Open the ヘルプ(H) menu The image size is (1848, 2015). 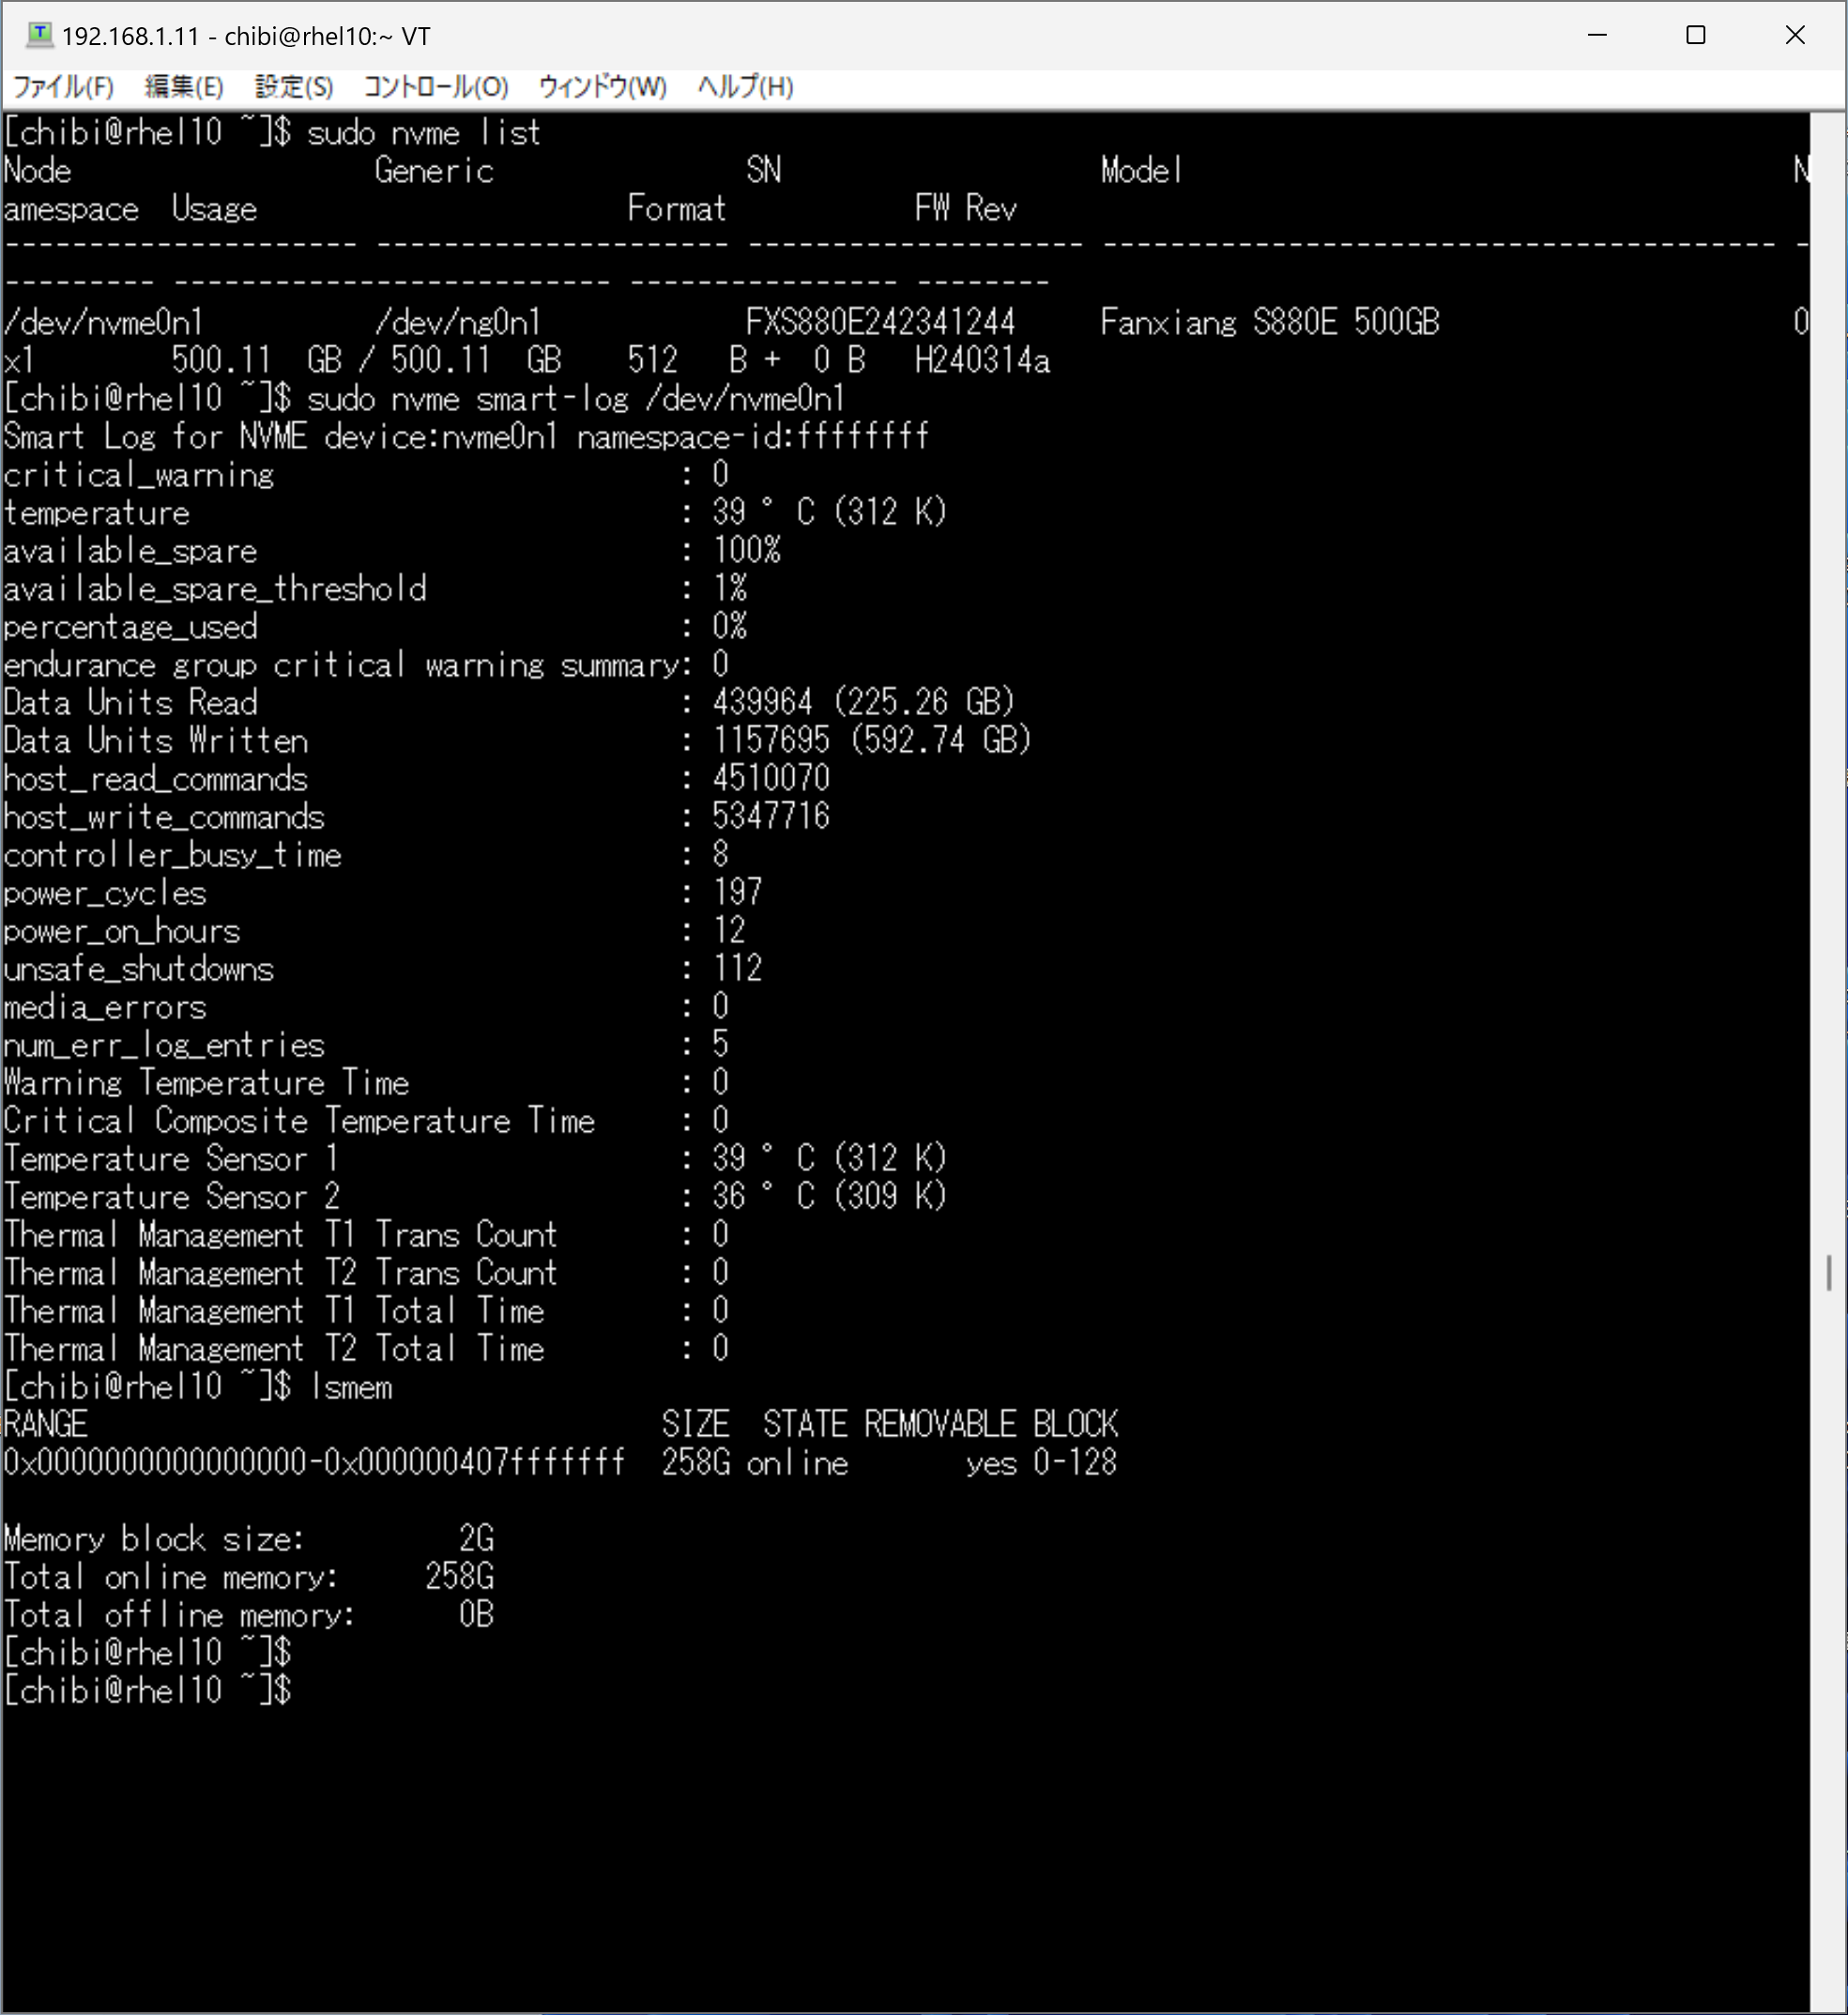click(x=746, y=87)
